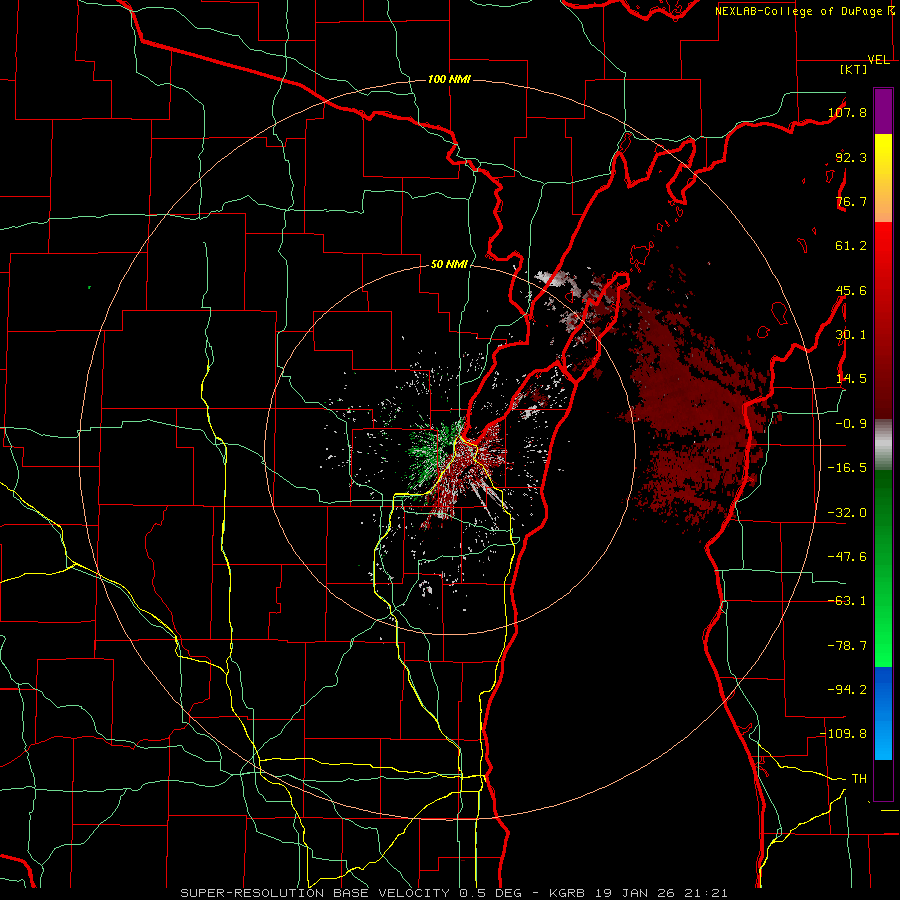This screenshot has height=900, width=900.
Task: Click the 107.8 value on velocity scale
Action: pyautogui.click(x=847, y=112)
